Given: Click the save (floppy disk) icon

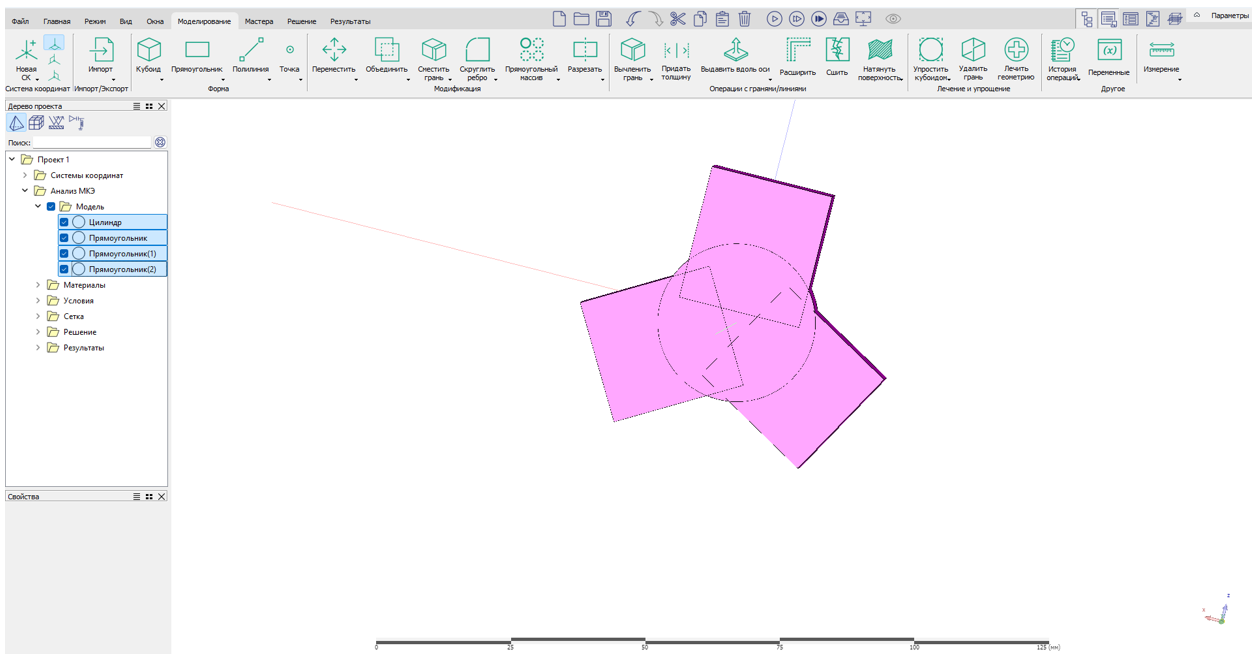Looking at the screenshot, I should 604,19.
